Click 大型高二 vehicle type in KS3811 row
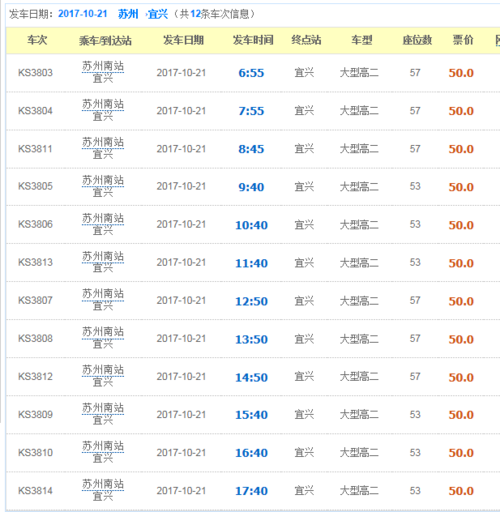 (359, 149)
